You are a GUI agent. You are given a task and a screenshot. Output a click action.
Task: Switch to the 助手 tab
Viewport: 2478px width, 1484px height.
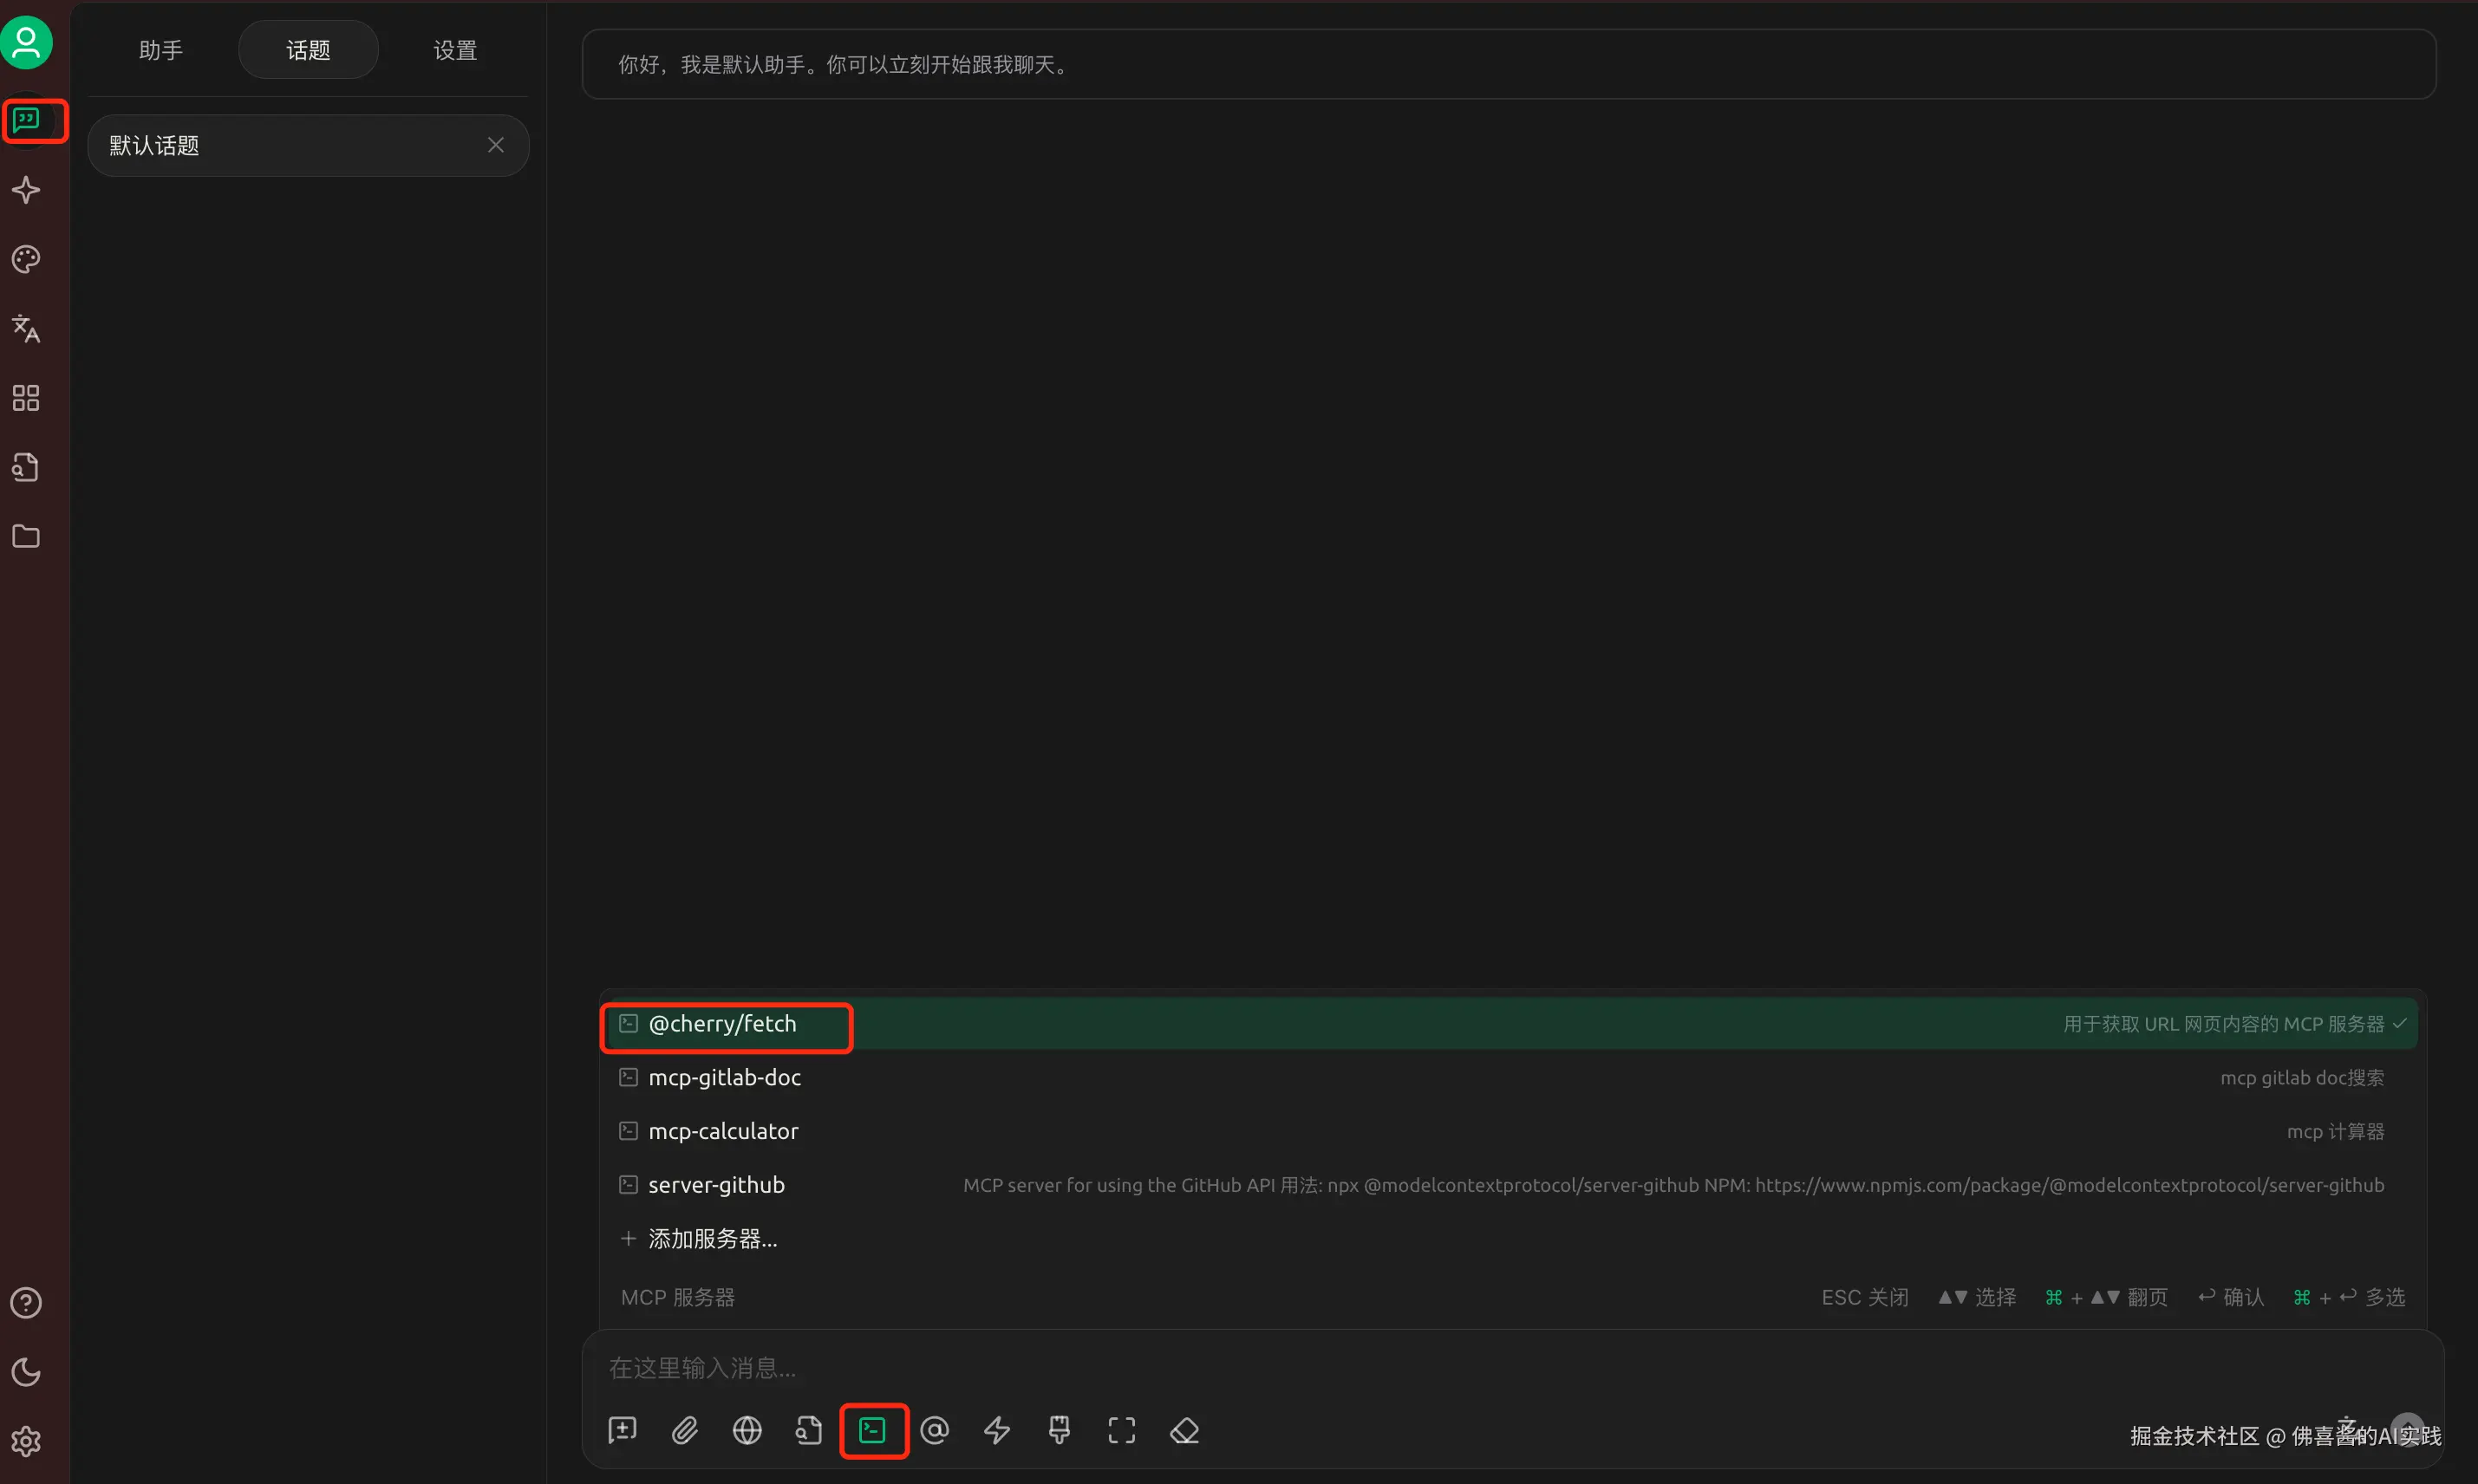click(x=161, y=50)
